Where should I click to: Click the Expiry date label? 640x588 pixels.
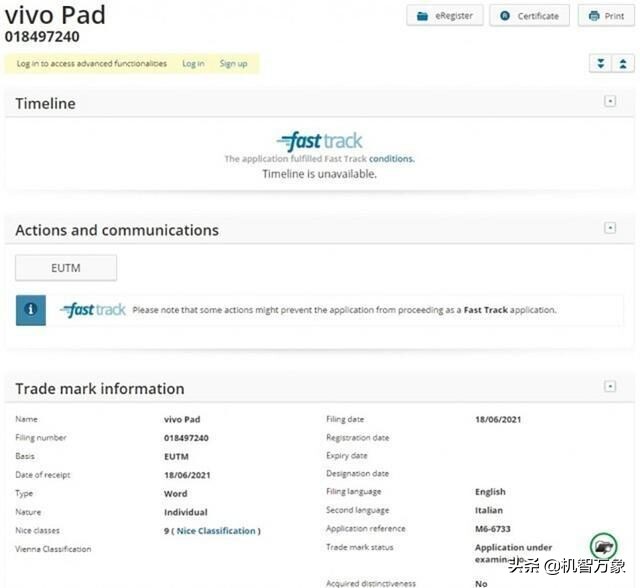point(347,456)
